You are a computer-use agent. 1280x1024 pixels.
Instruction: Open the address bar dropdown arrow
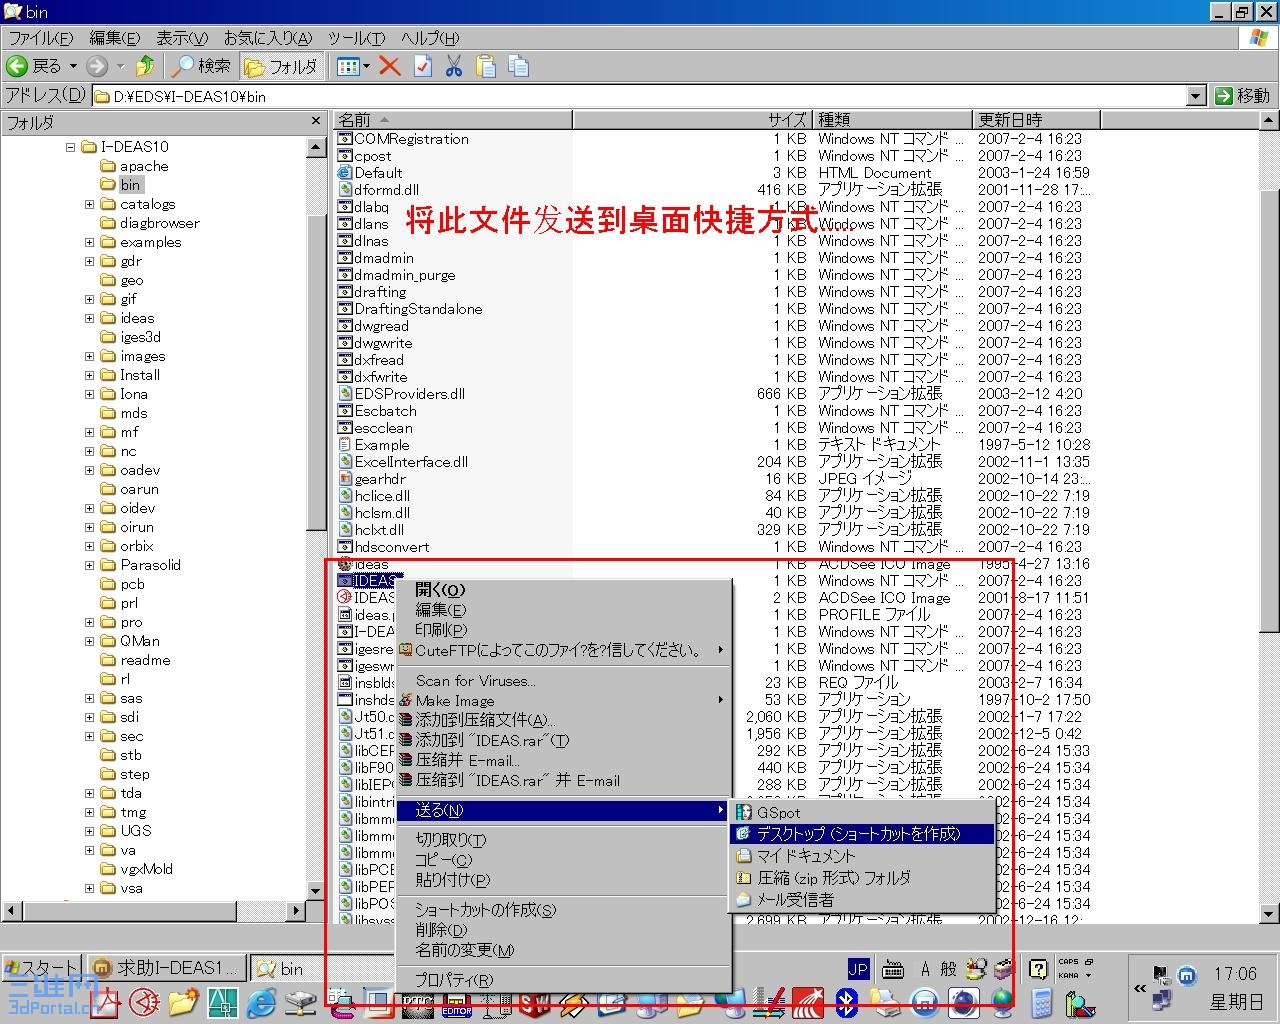click(1196, 96)
